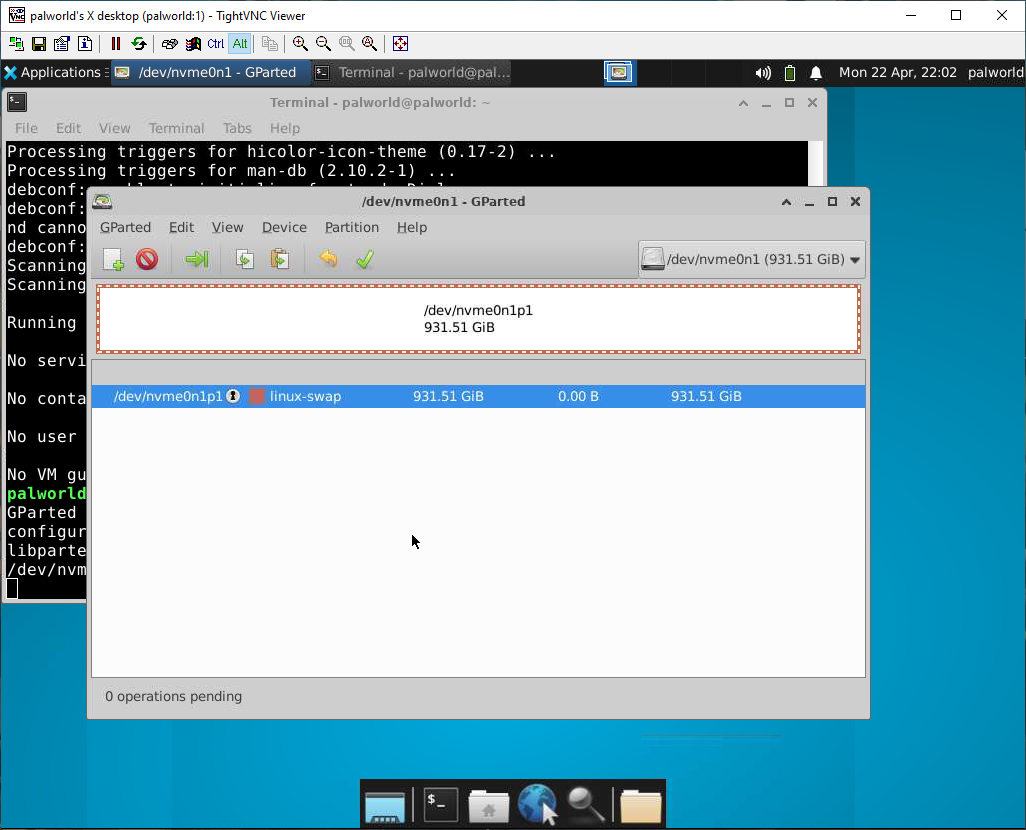This screenshot has height=830, width=1026.
Task: Click the Undo last operation icon
Action: (x=328, y=259)
